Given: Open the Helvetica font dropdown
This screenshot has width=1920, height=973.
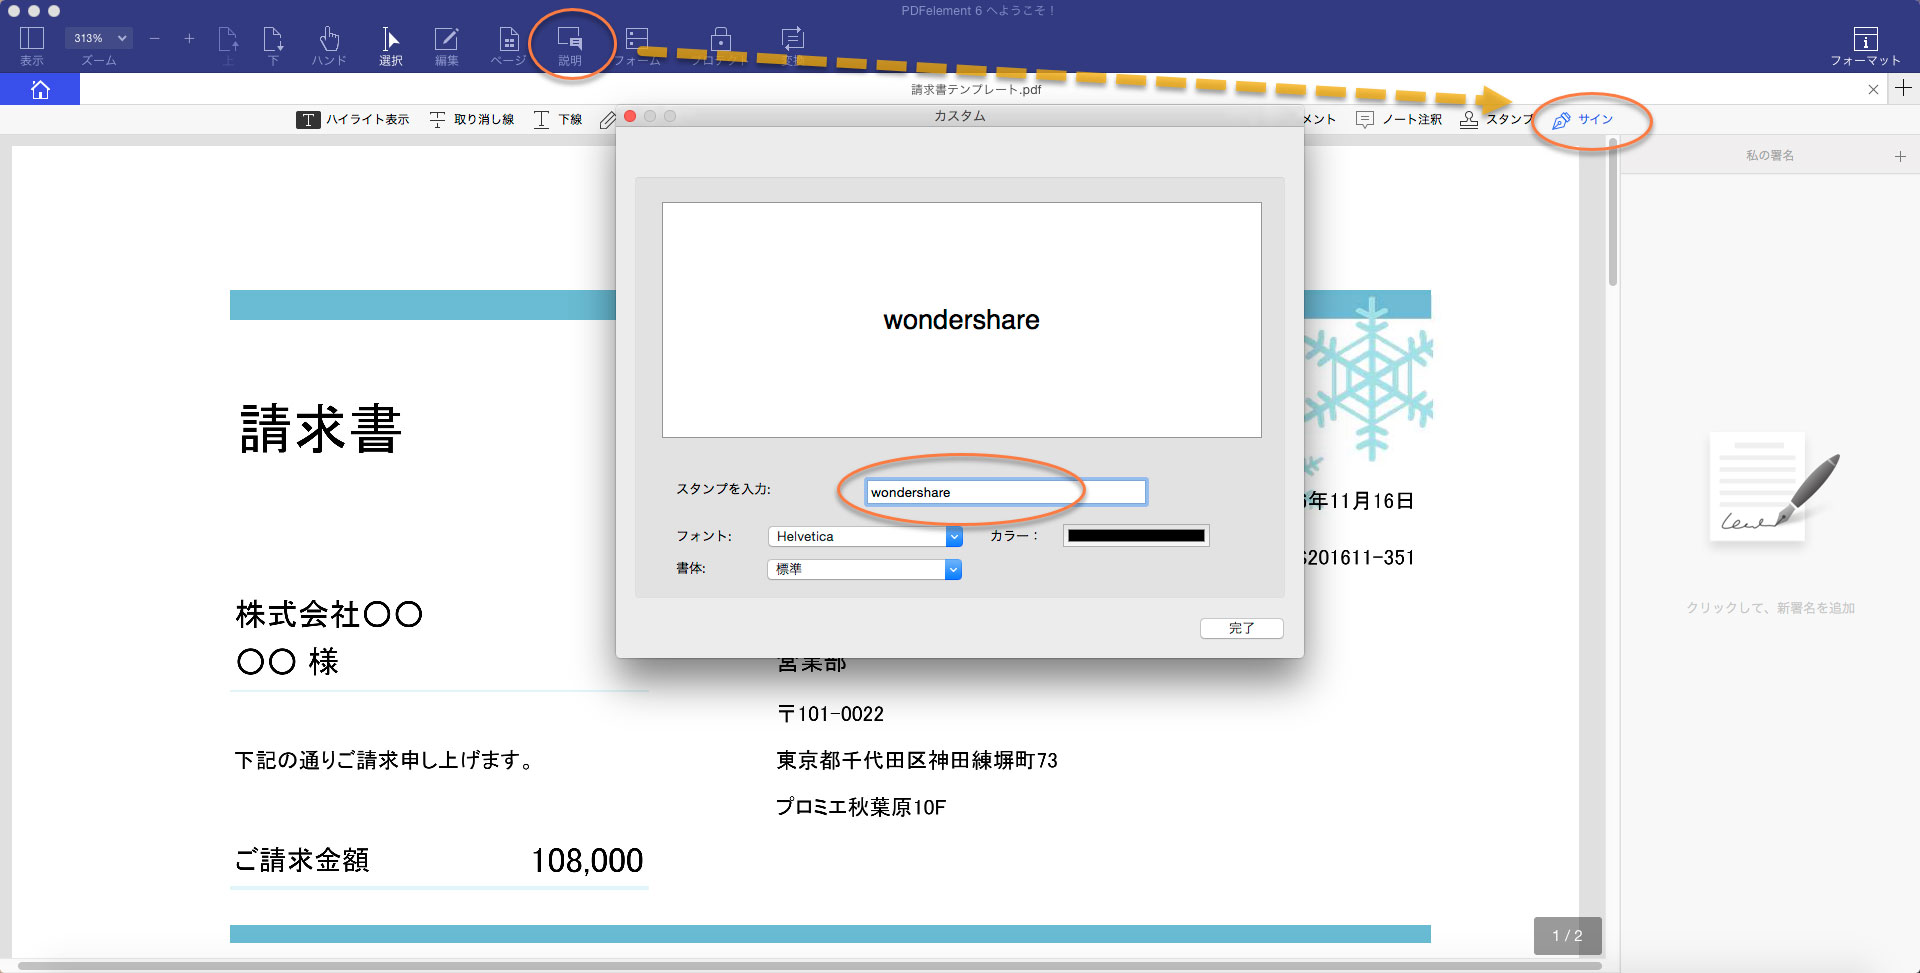Looking at the screenshot, I should tap(865, 536).
